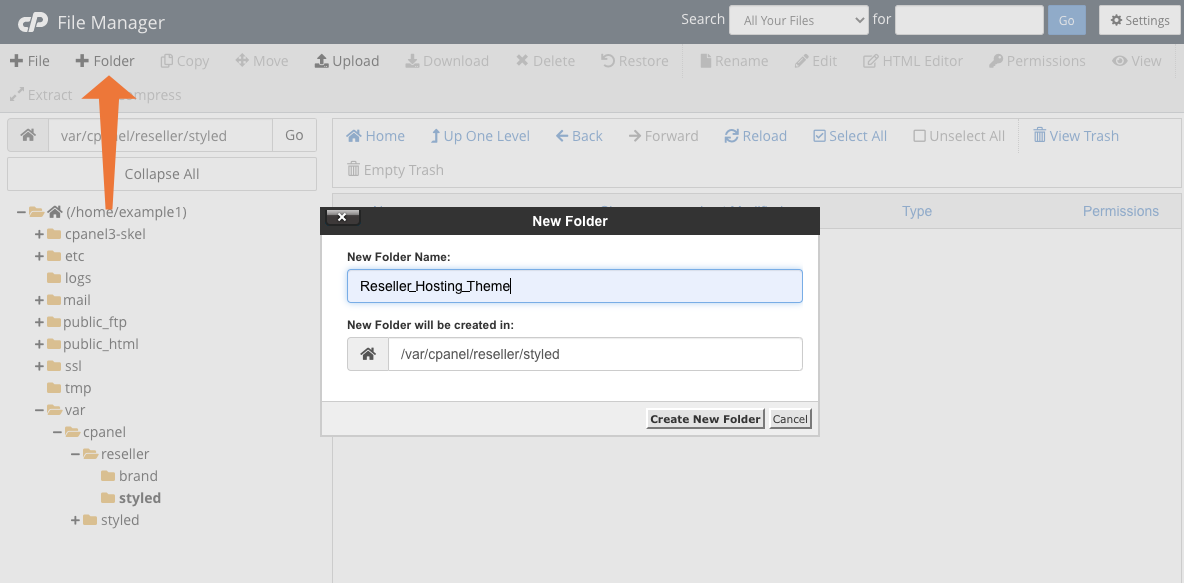Select the brand folder in tree
Image resolution: width=1184 pixels, height=583 pixels.
(137, 476)
